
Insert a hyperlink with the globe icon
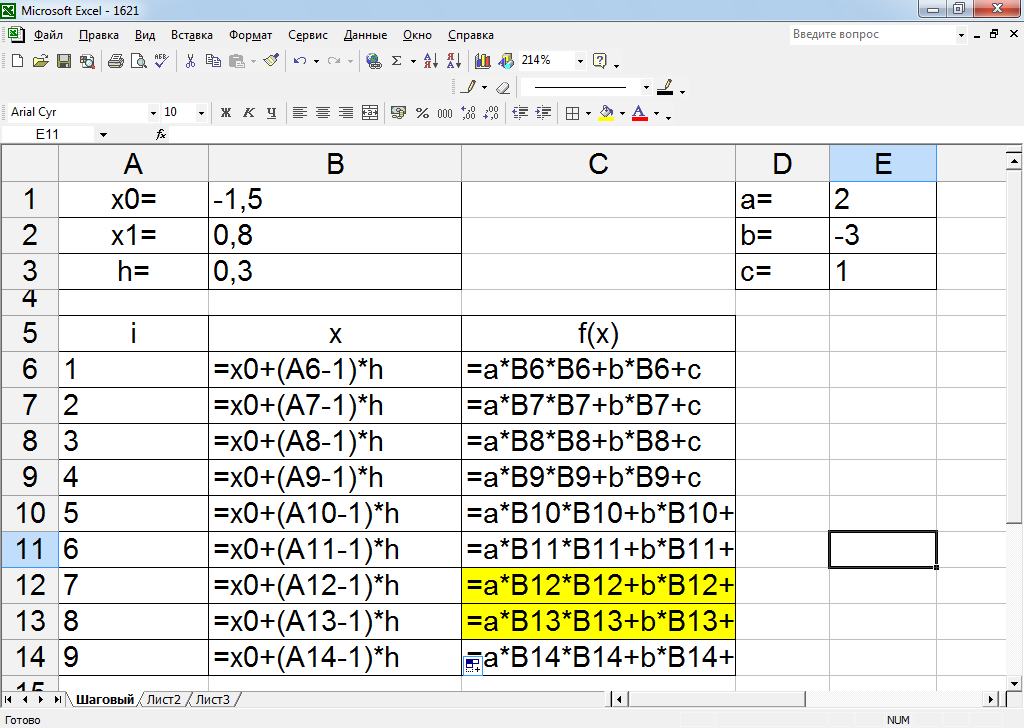click(374, 61)
